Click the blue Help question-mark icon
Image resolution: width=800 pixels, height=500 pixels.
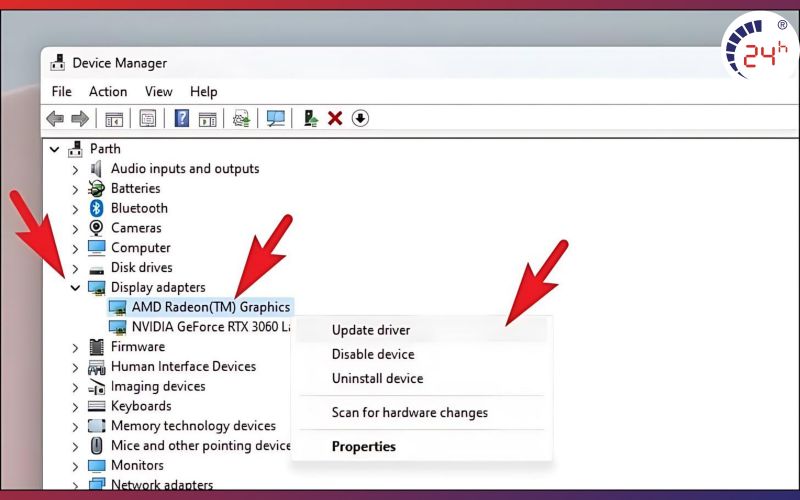(x=182, y=118)
